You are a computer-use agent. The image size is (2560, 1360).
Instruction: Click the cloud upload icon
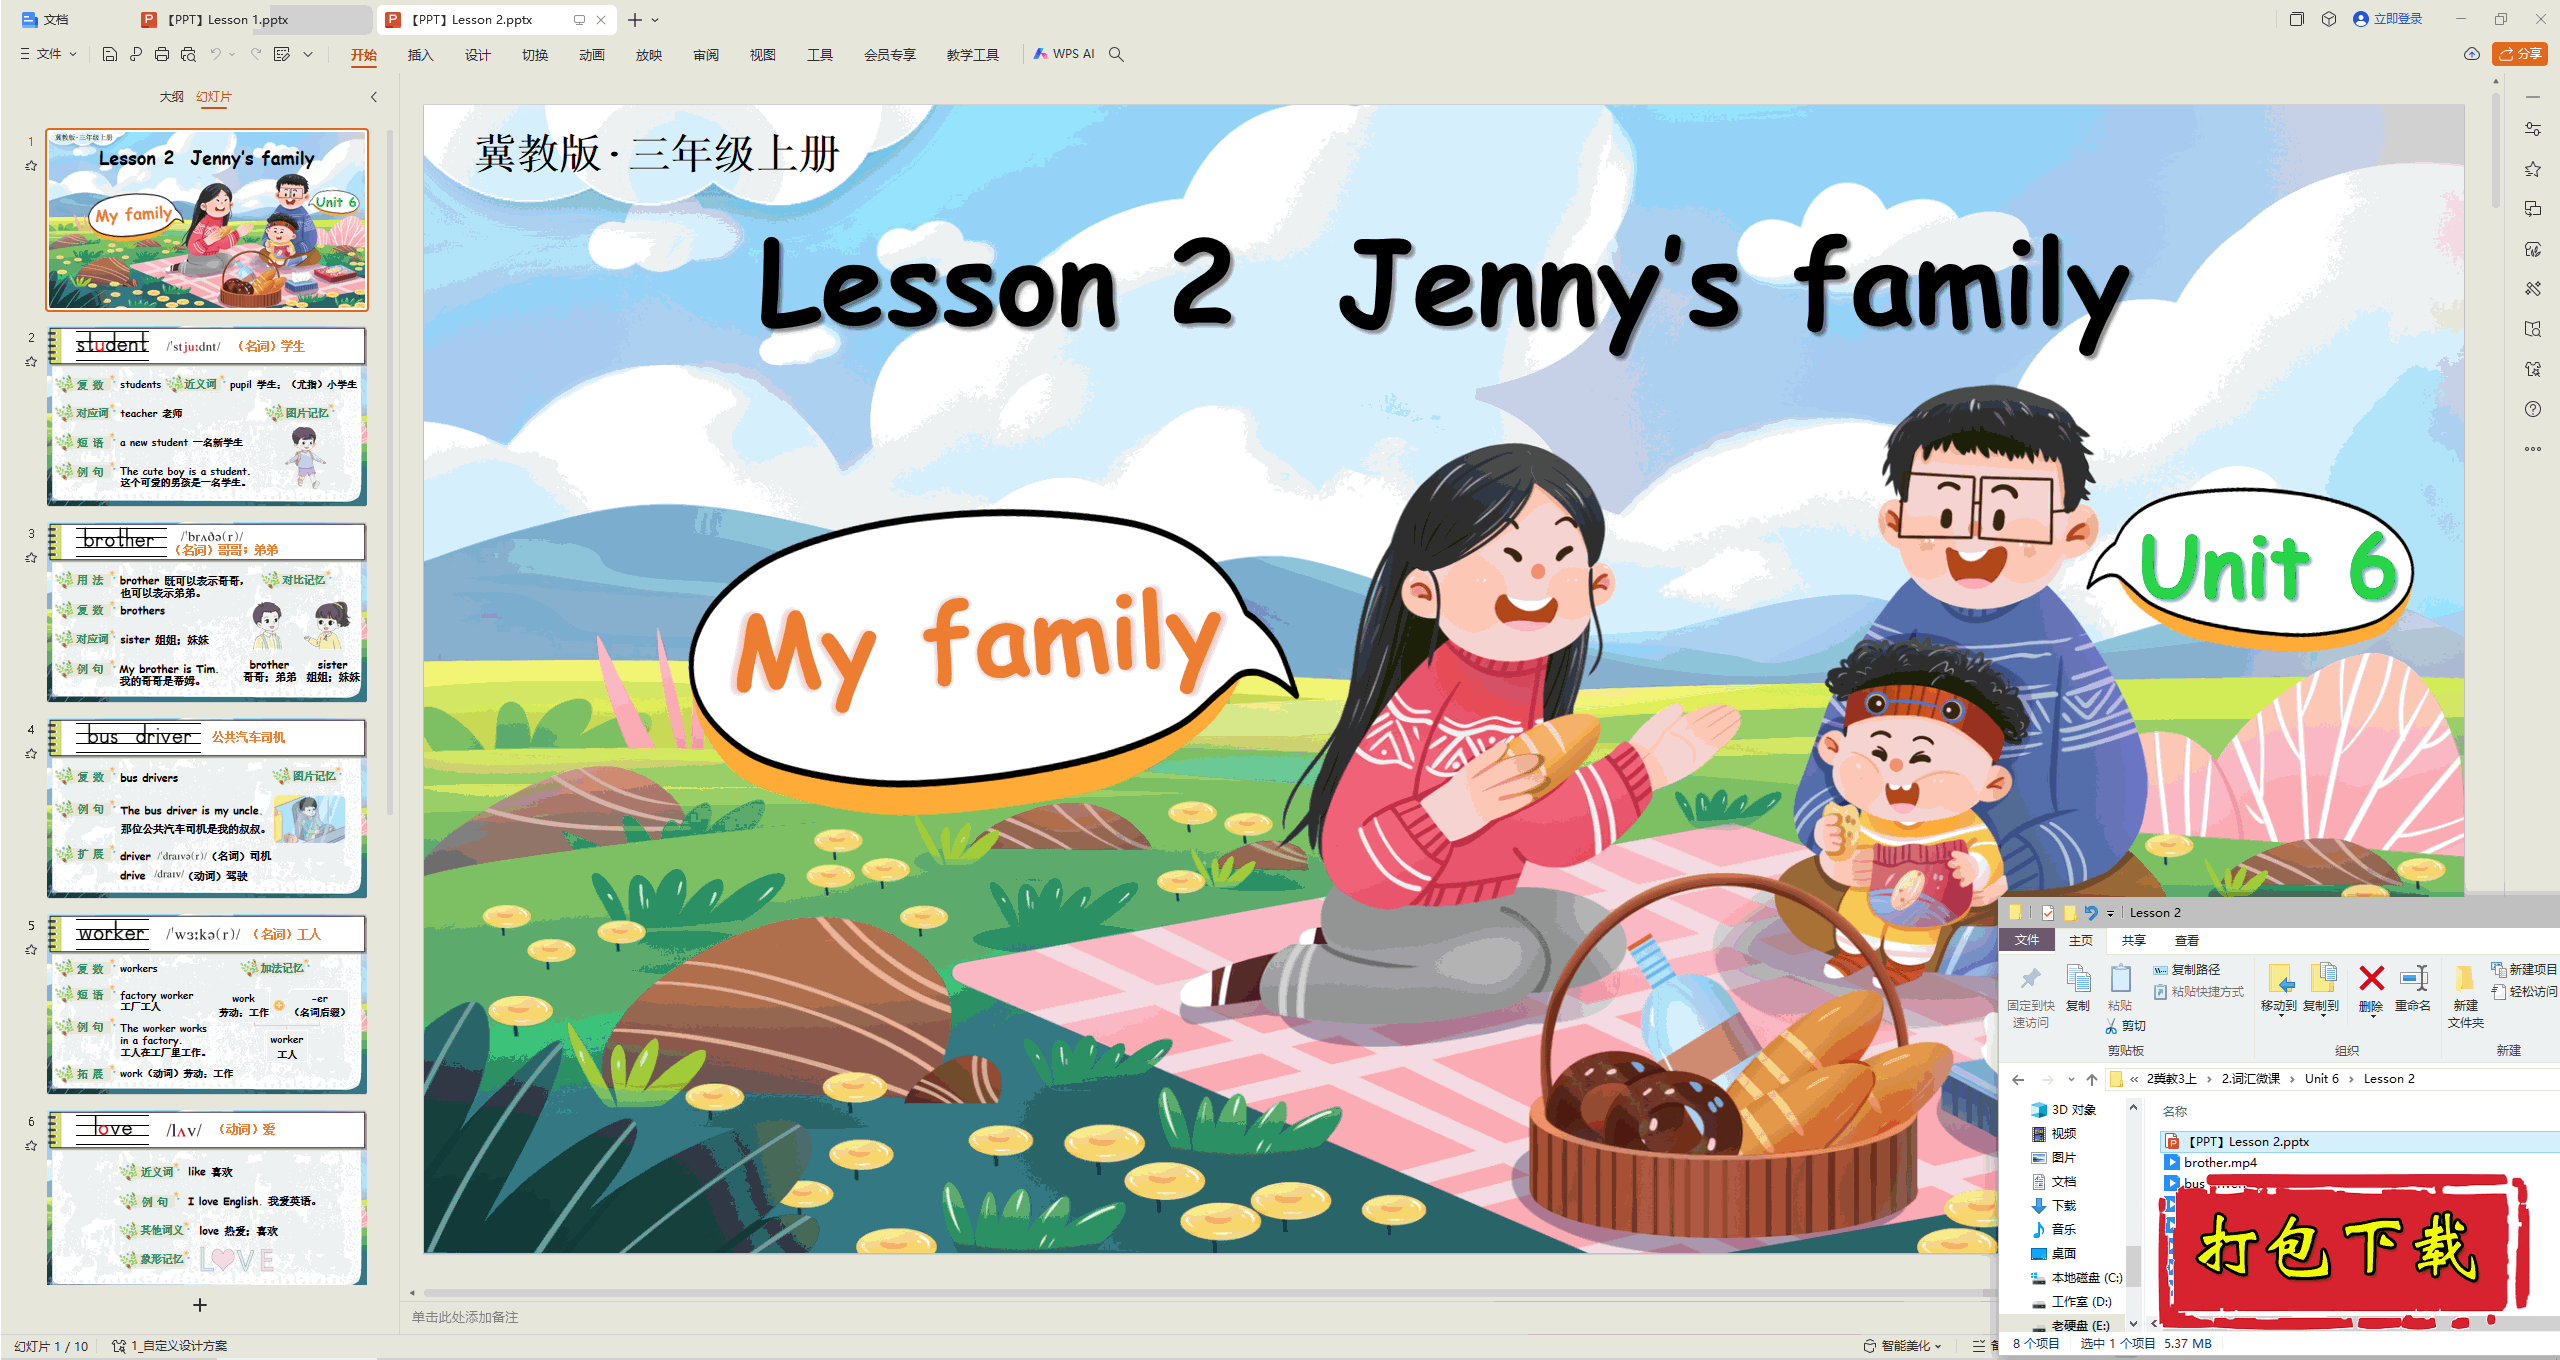2472,54
